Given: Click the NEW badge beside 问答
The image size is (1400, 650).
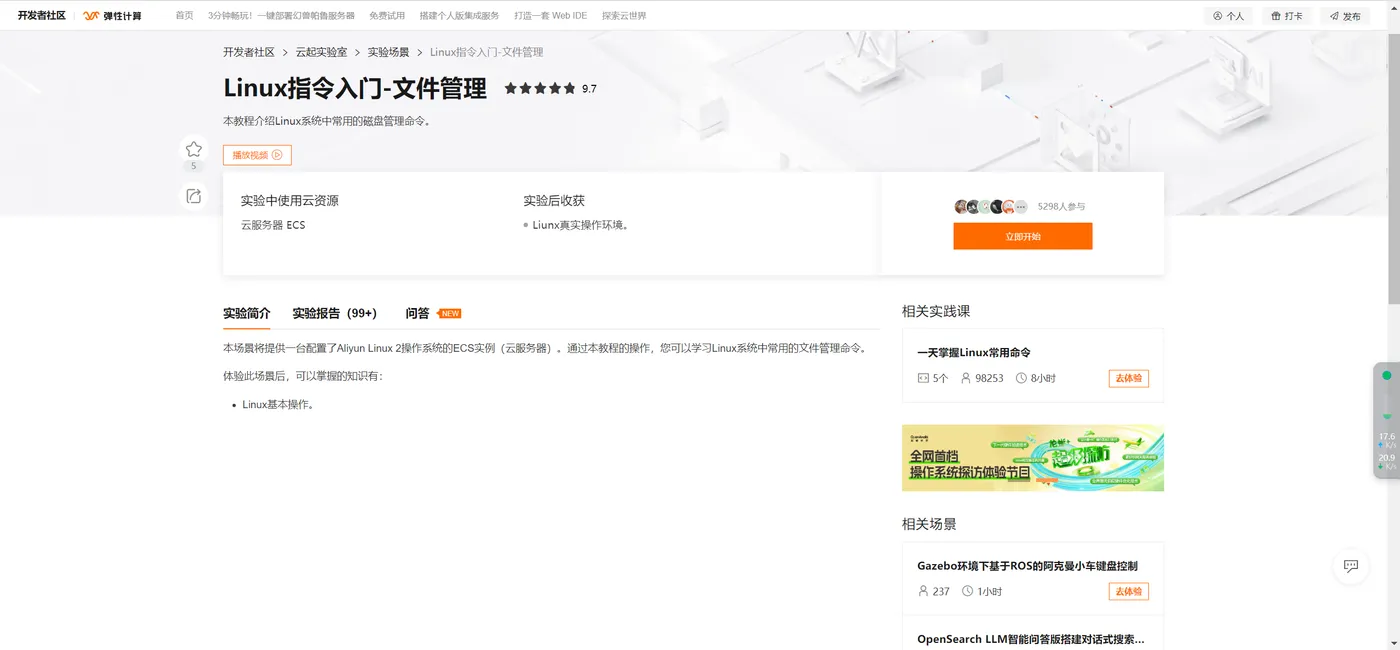Looking at the screenshot, I should point(450,313).
